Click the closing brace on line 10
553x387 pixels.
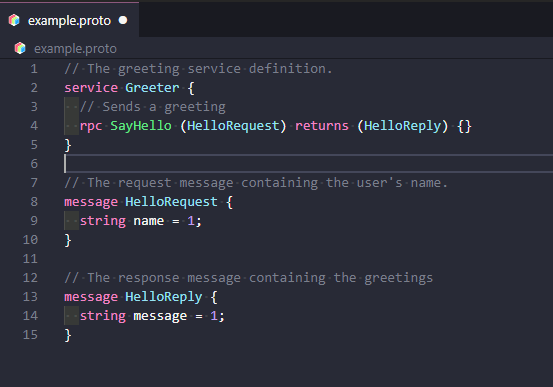(68, 240)
